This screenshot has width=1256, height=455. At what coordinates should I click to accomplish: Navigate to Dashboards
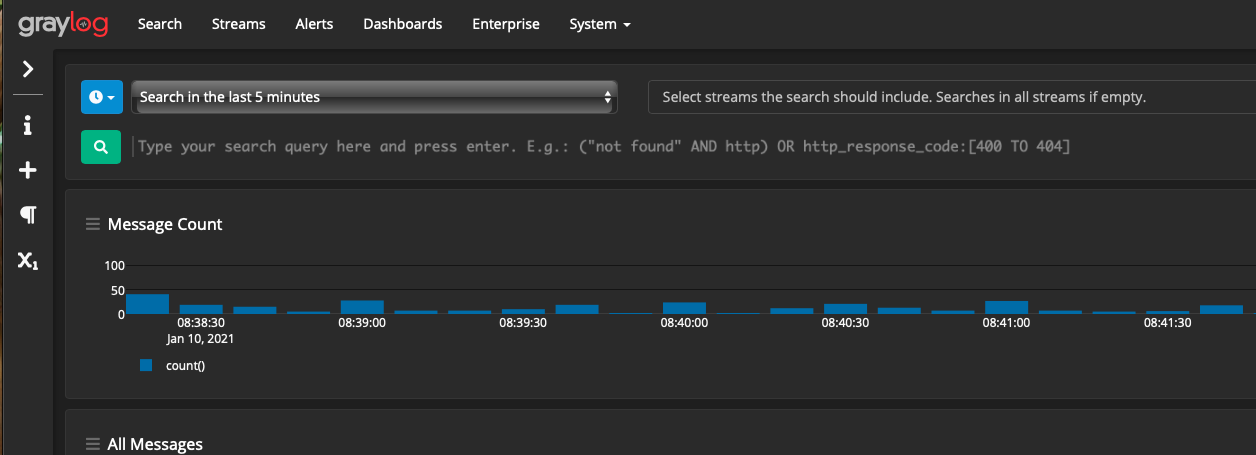pyautogui.click(x=403, y=24)
